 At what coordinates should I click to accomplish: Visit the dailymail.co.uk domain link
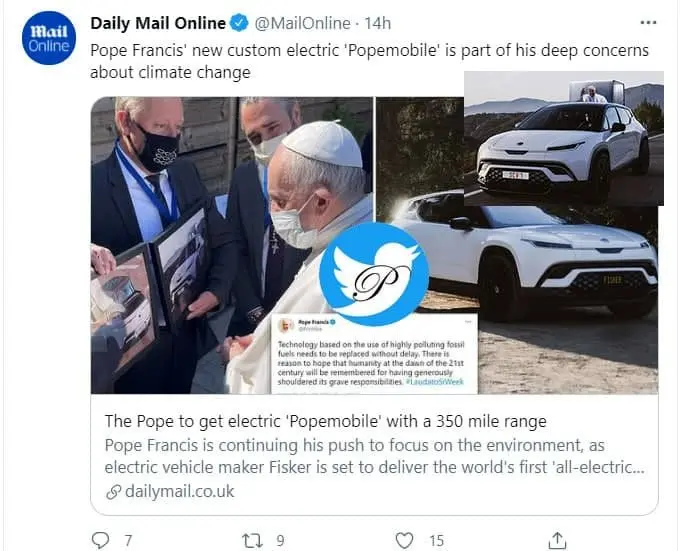tap(180, 491)
